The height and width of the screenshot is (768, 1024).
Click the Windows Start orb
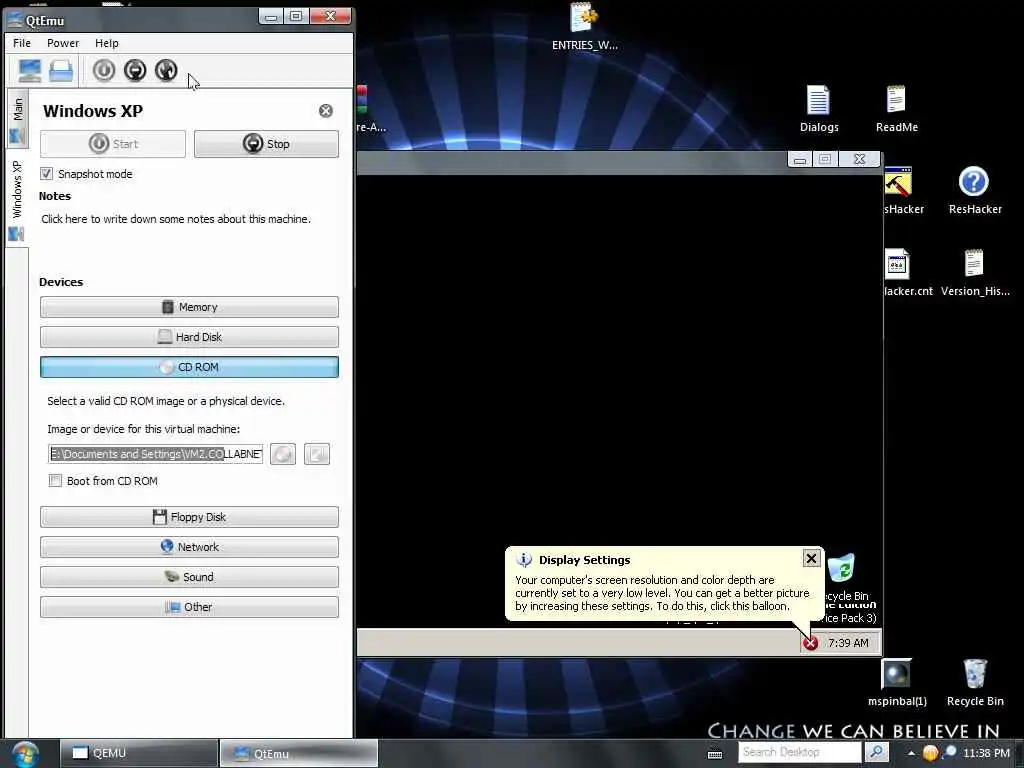(x=24, y=754)
